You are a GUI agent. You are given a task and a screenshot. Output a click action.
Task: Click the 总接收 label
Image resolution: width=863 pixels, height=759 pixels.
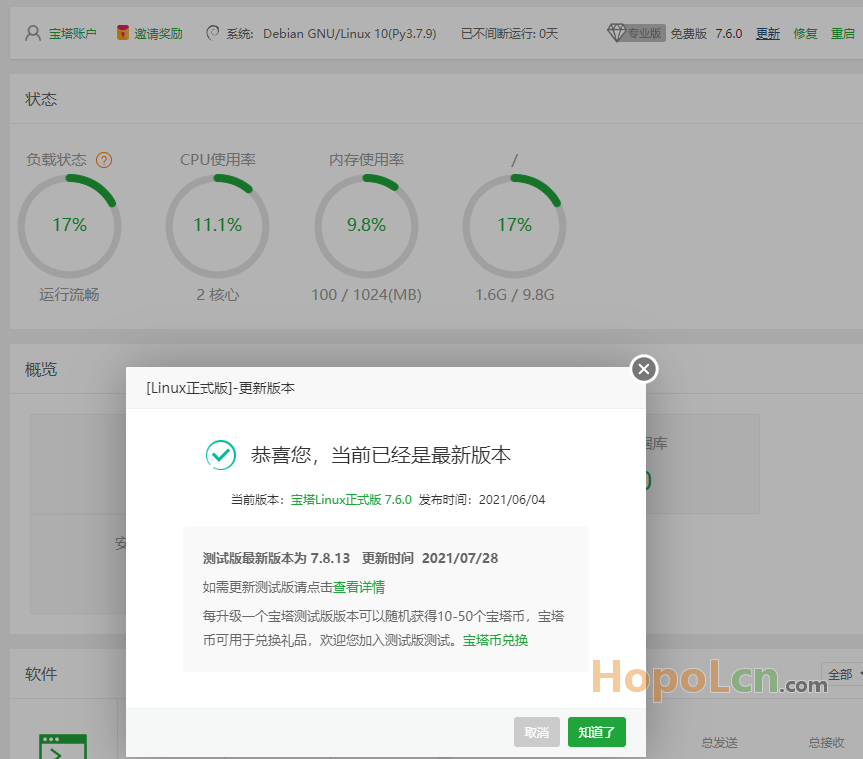(x=826, y=742)
